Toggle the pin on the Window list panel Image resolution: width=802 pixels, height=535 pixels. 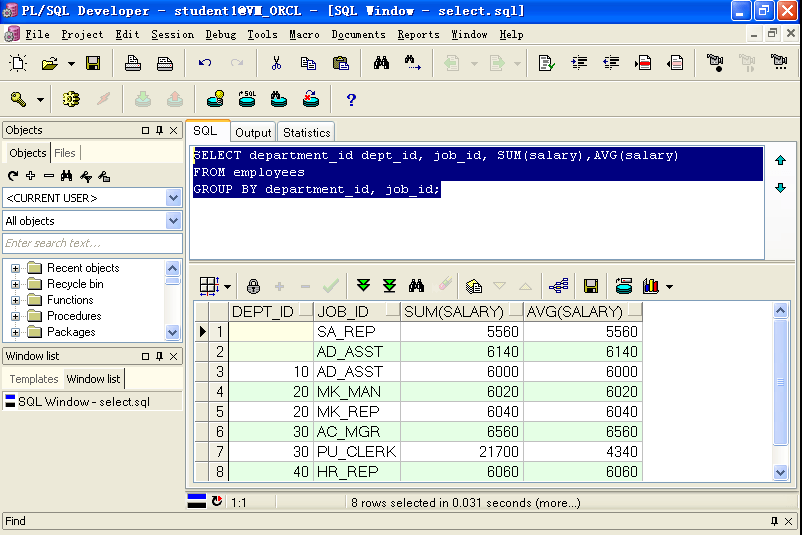coord(159,356)
